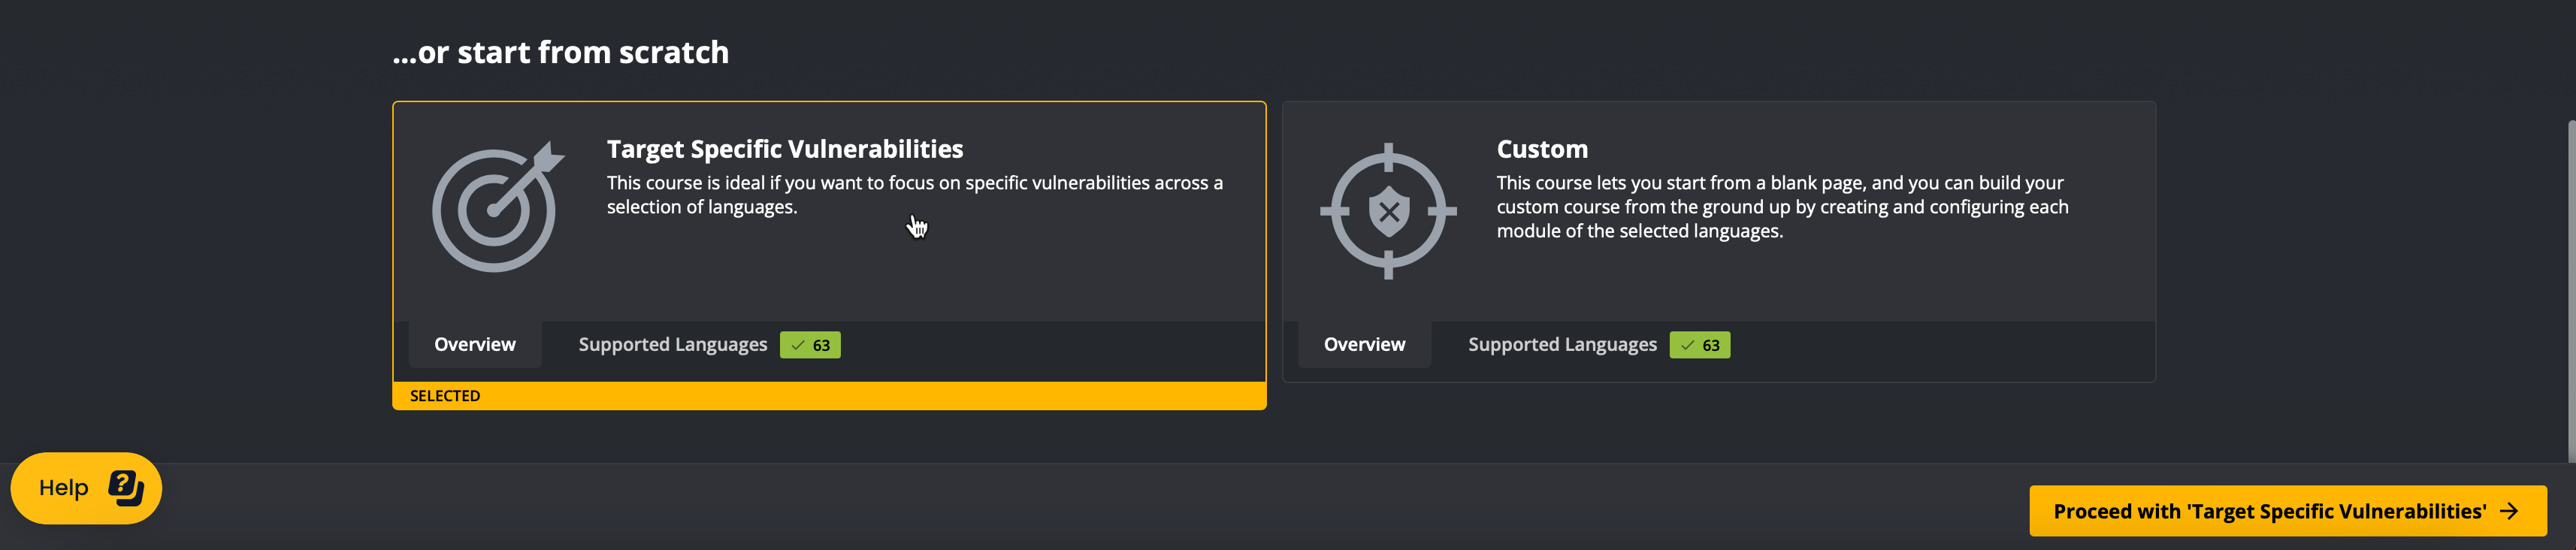Image resolution: width=2576 pixels, height=550 pixels.
Task: Click the yellow SELECTED bar
Action: pyautogui.click(x=829, y=396)
